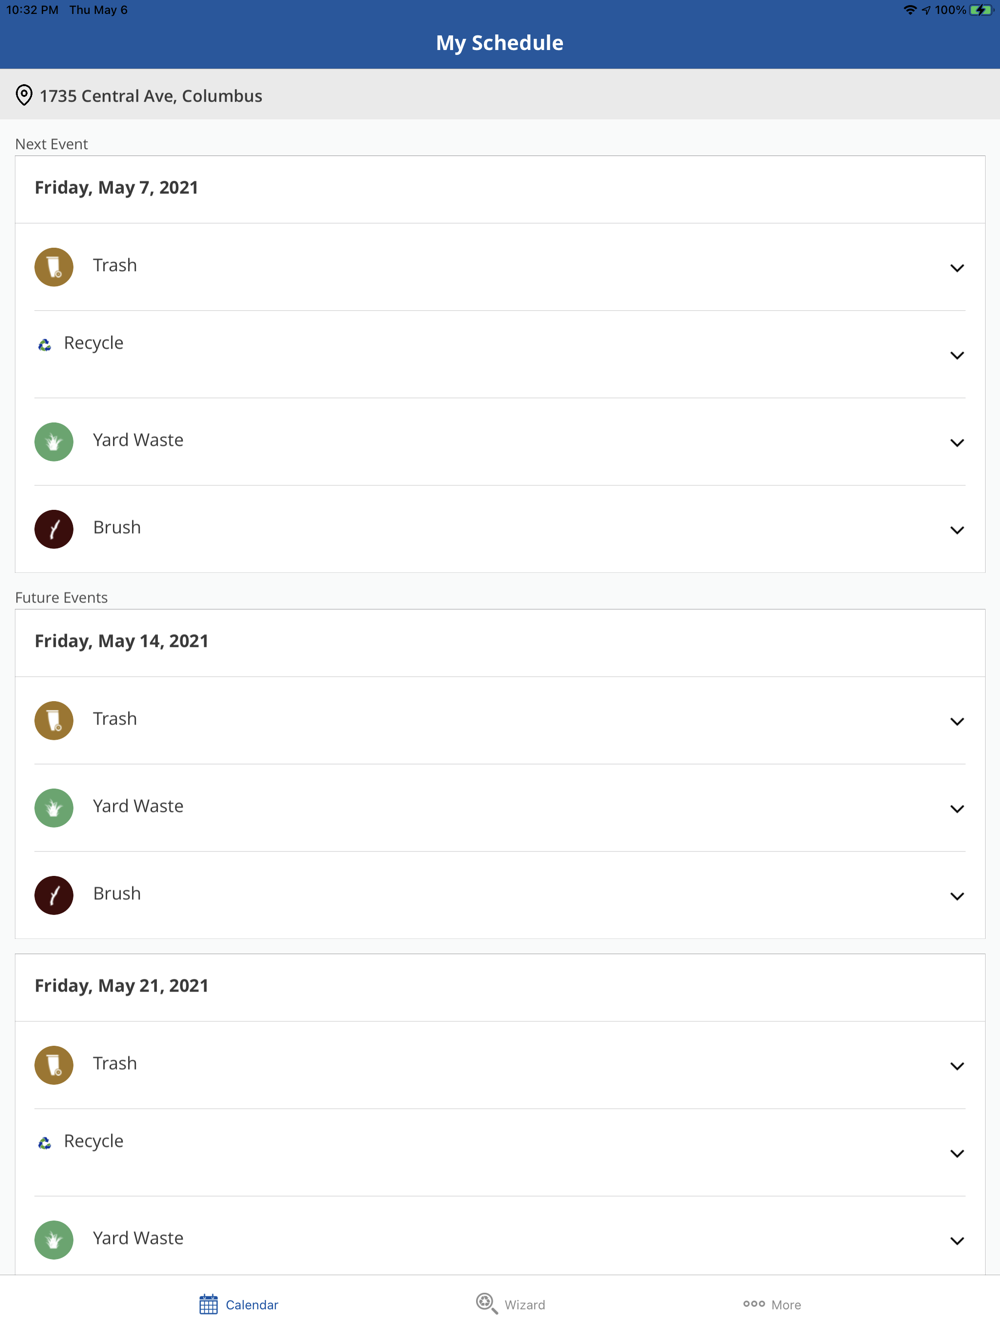Expand Recycle details for May 7
Image resolution: width=1000 pixels, height=1334 pixels.
957,355
